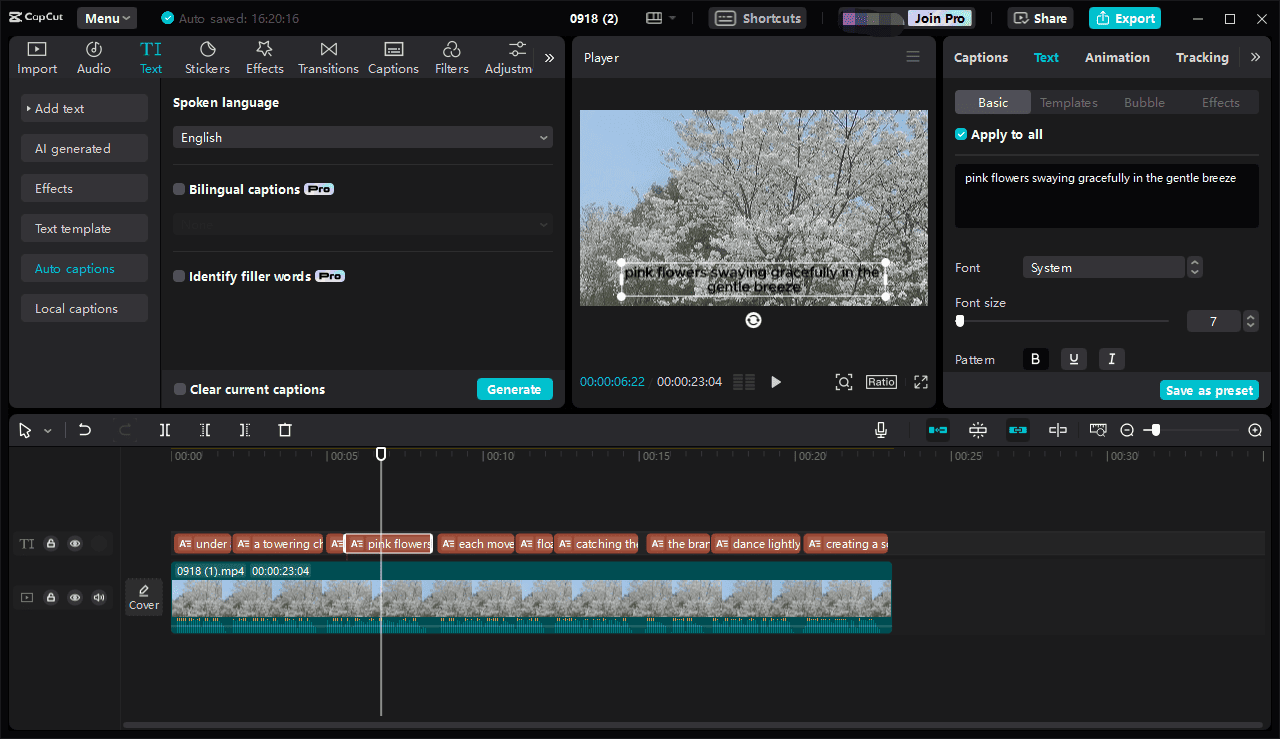Enable the Bilingual captions checkbox
The width and height of the screenshot is (1280, 739).
(x=179, y=189)
